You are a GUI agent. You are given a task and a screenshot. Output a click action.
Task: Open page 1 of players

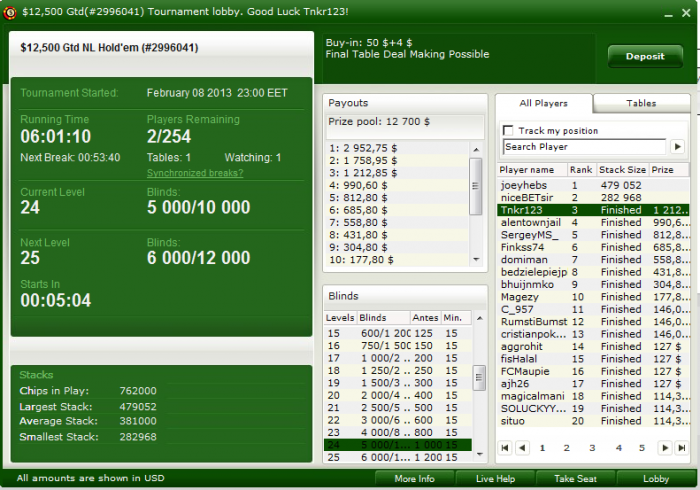[x=542, y=448]
